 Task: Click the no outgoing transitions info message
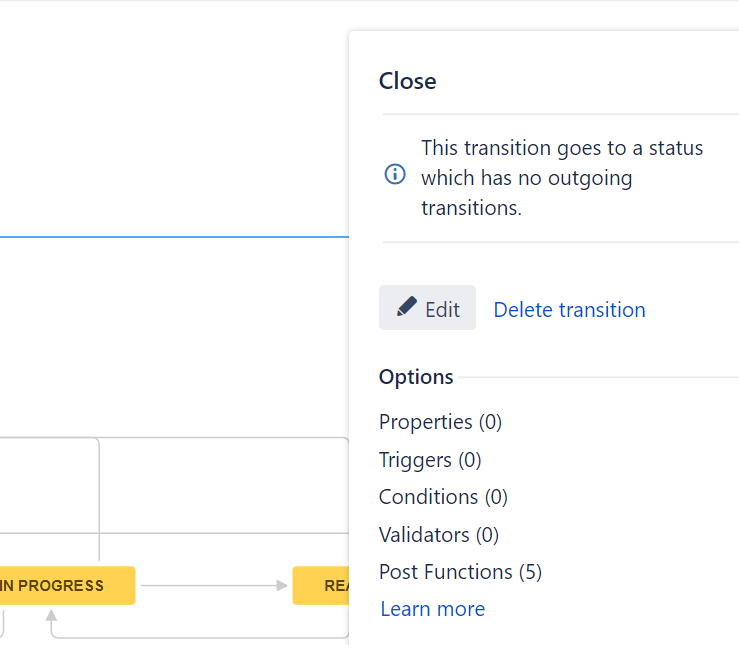[x=561, y=178]
